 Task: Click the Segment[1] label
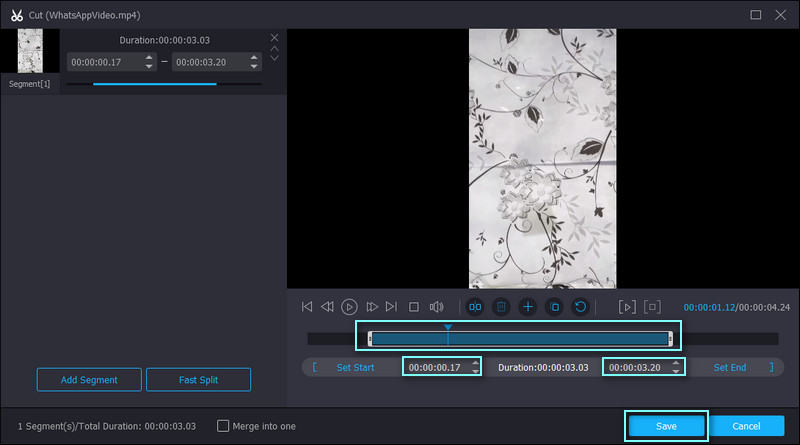point(30,84)
